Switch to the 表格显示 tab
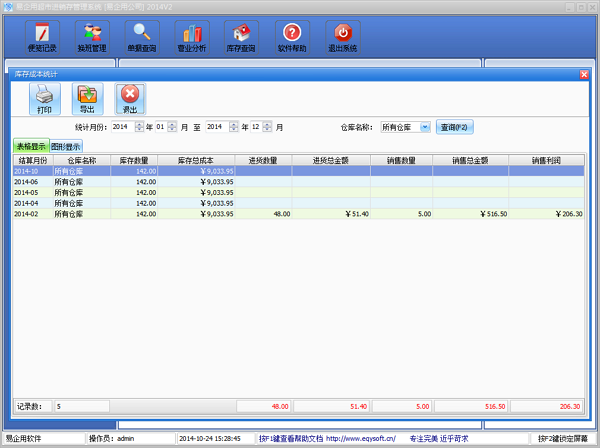 (31, 146)
